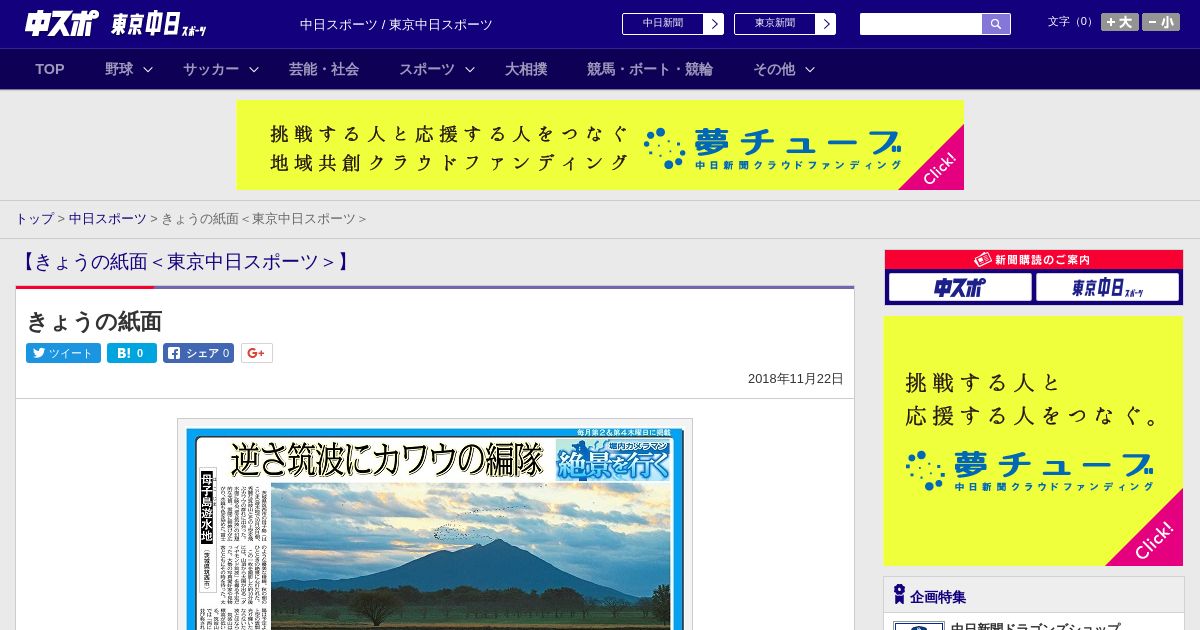This screenshot has width=1200, height=630.
Task: Click 東京中日スポーツ subscription guide button
Action: pyautogui.click(x=1108, y=287)
